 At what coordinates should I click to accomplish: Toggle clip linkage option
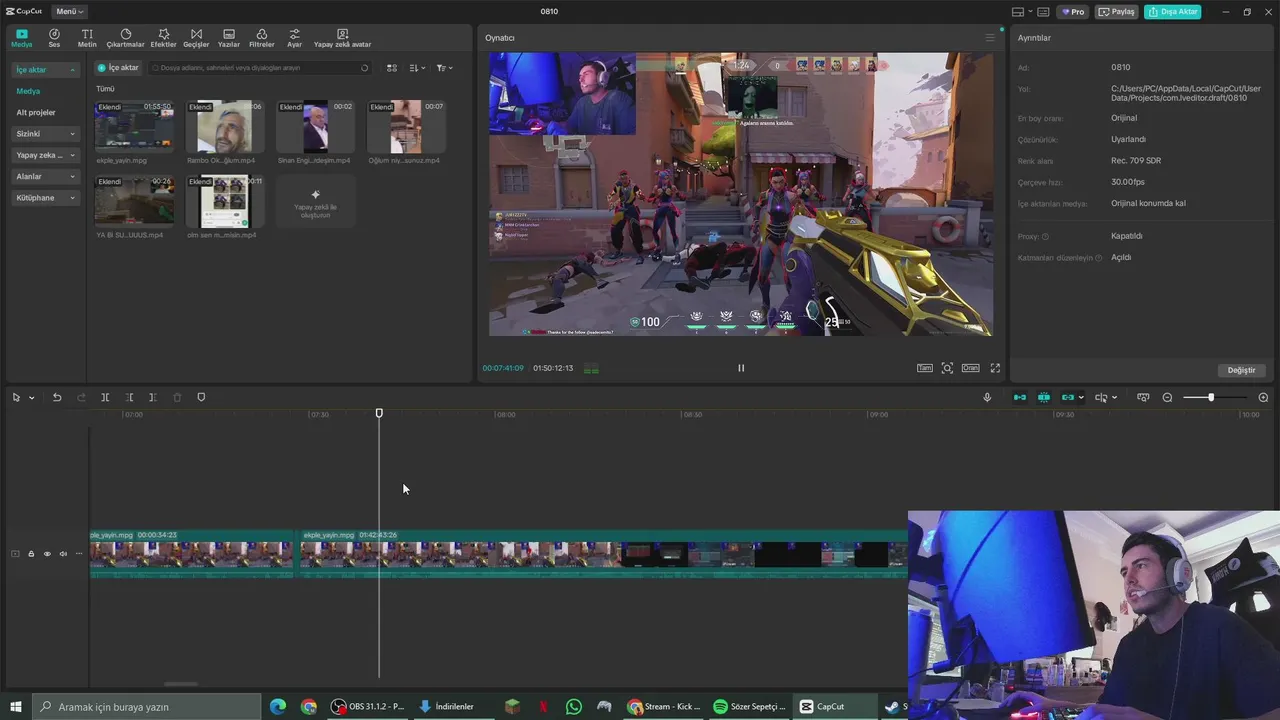point(1068,397)
